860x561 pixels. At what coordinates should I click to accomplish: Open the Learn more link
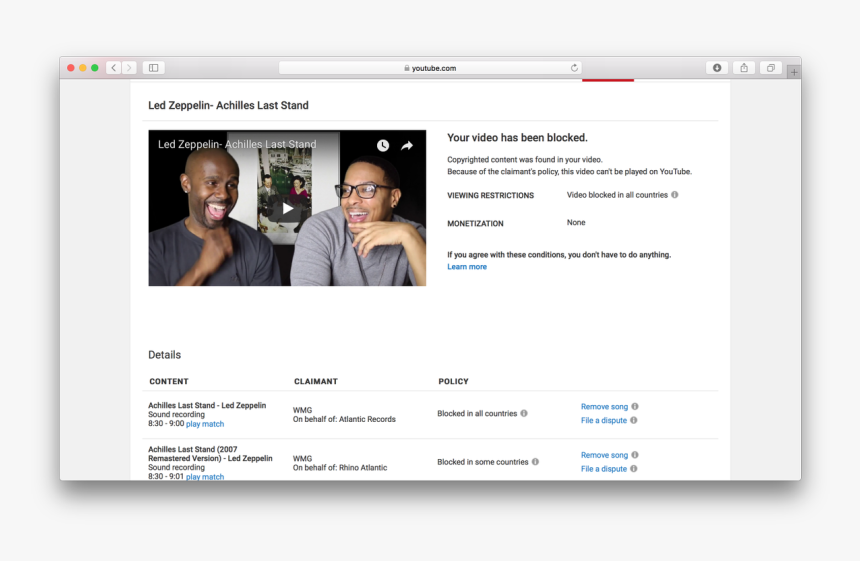coord(467,267)
